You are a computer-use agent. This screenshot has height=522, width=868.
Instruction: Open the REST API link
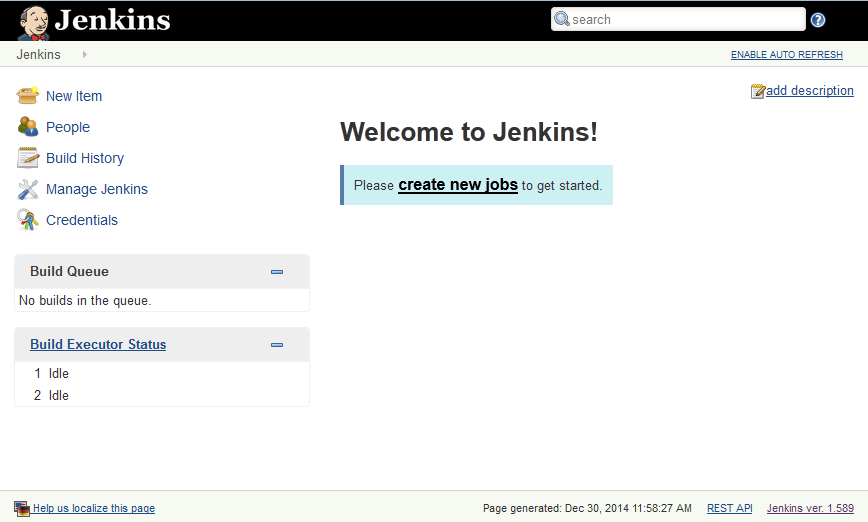(730, 508)
